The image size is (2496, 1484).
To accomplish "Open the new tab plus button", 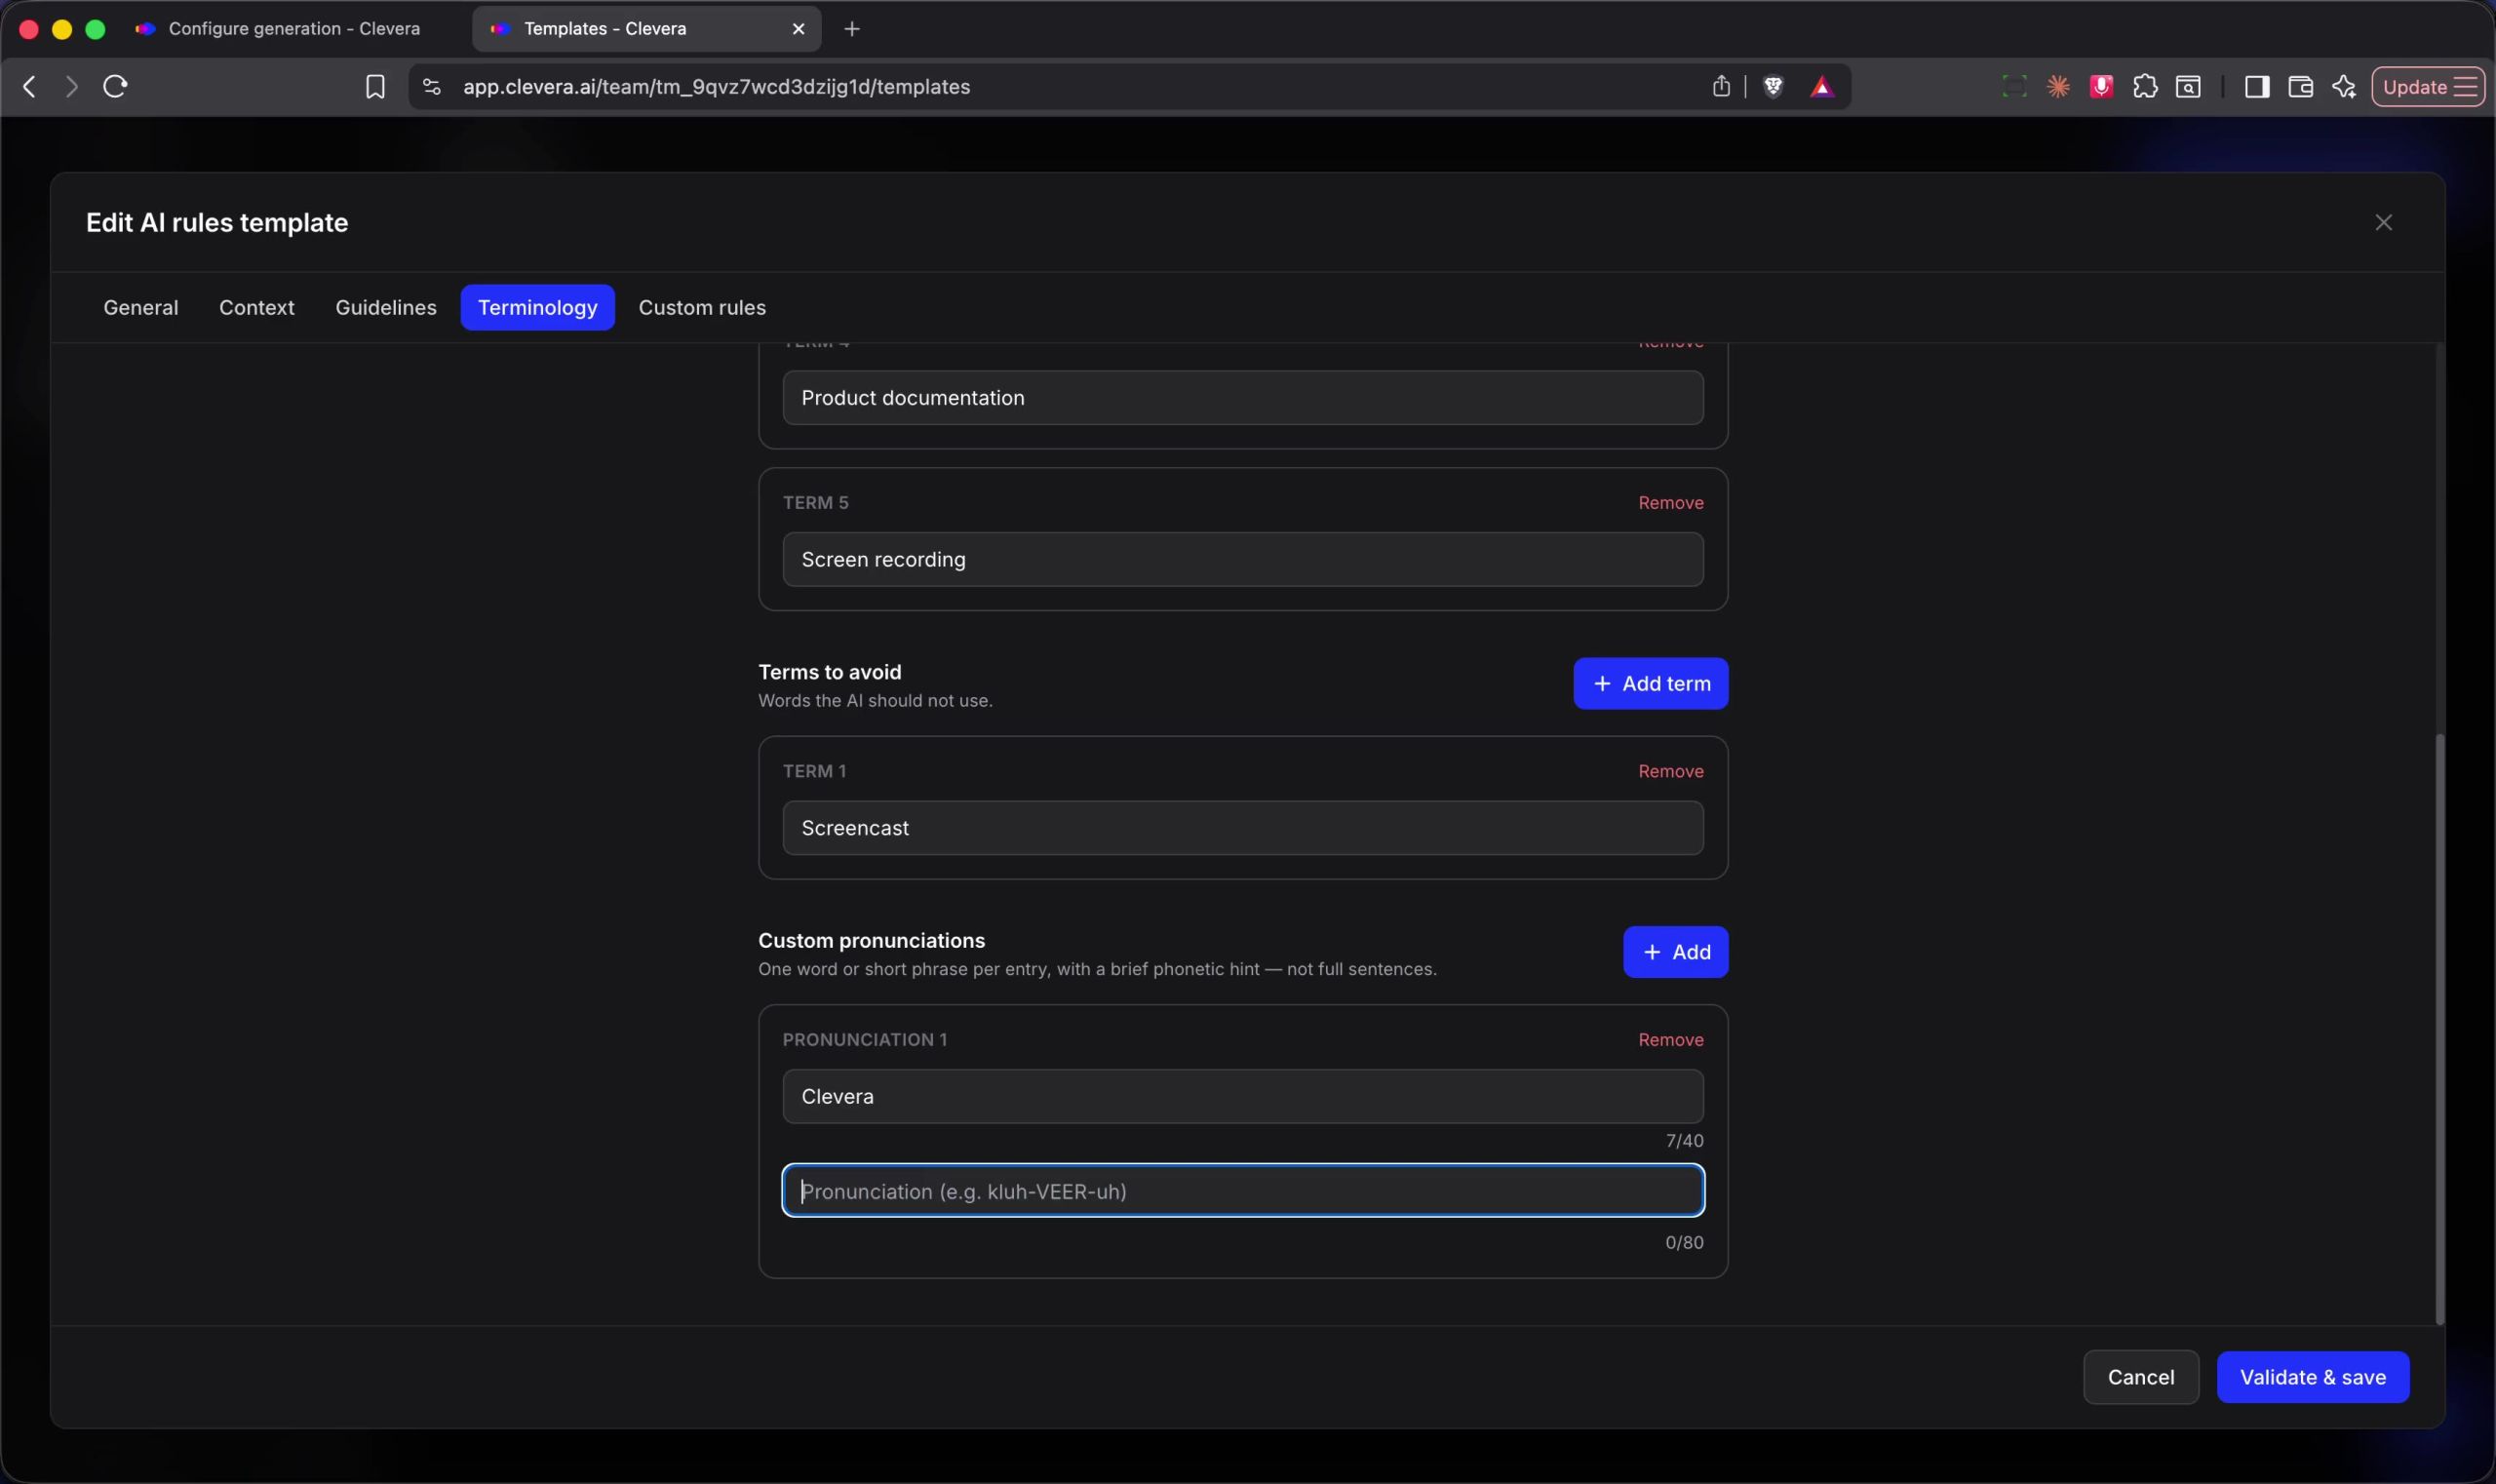I will coord(852,29).
